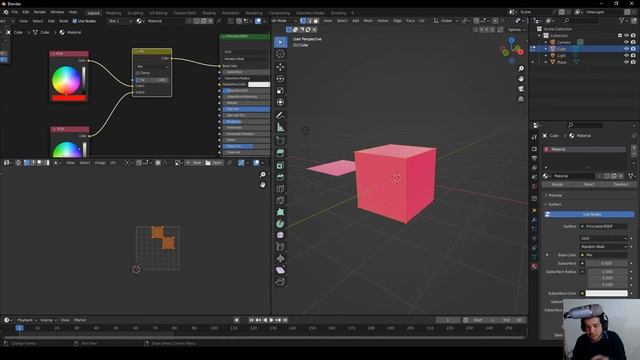Toggle the camera view icon in viewport
Screen dimensions: 640x360
[521, 89]
